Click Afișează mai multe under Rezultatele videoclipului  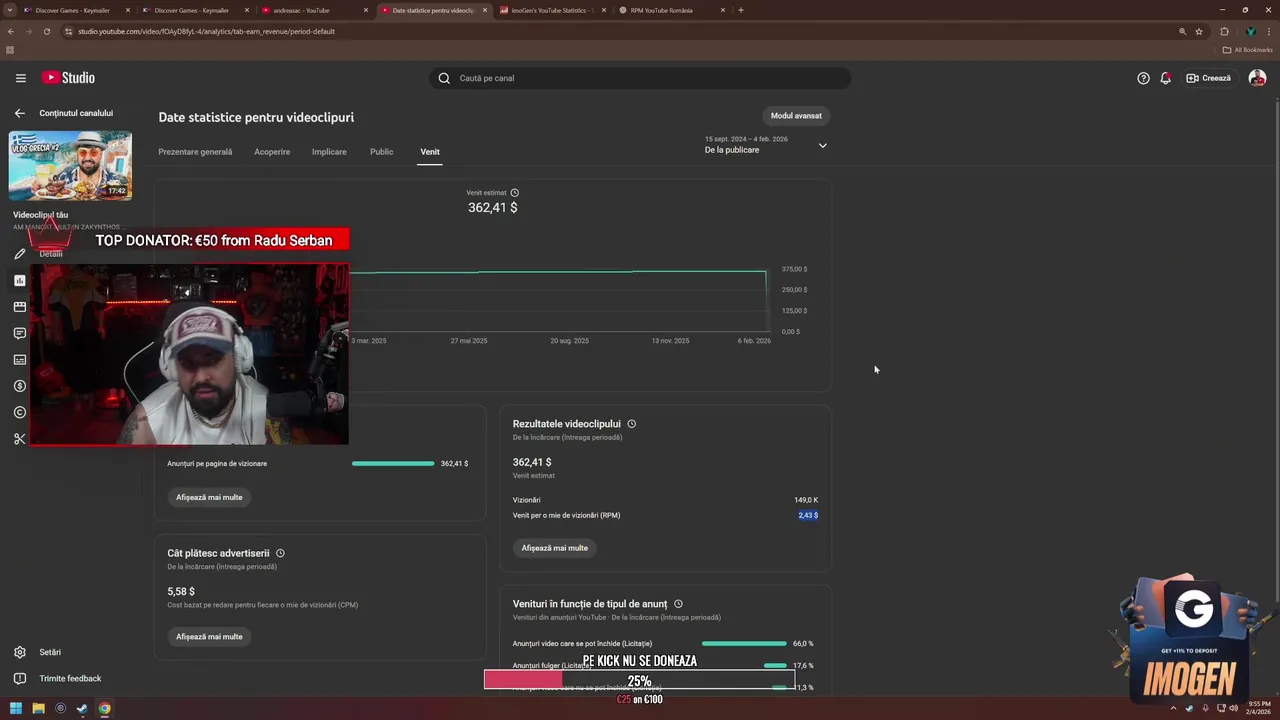tap(554, 548)
